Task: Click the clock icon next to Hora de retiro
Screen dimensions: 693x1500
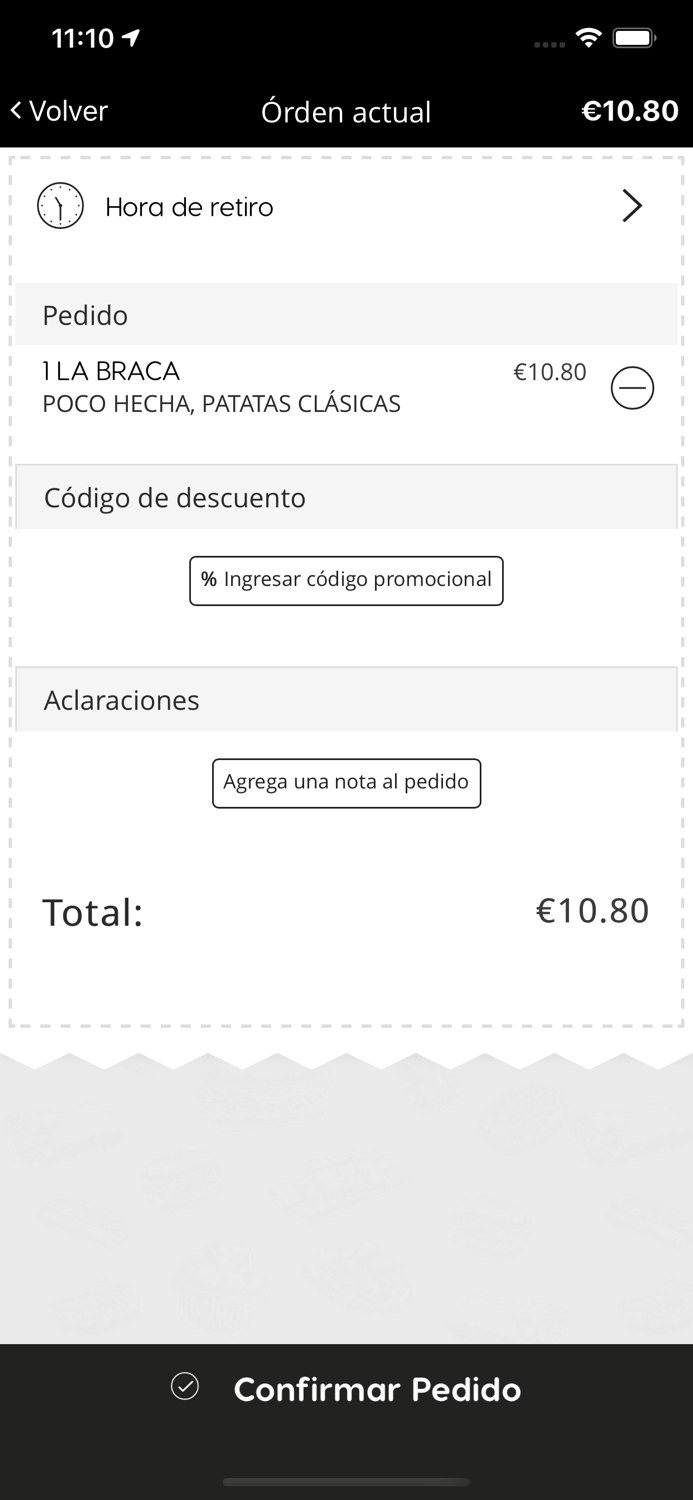Action: 60,206
